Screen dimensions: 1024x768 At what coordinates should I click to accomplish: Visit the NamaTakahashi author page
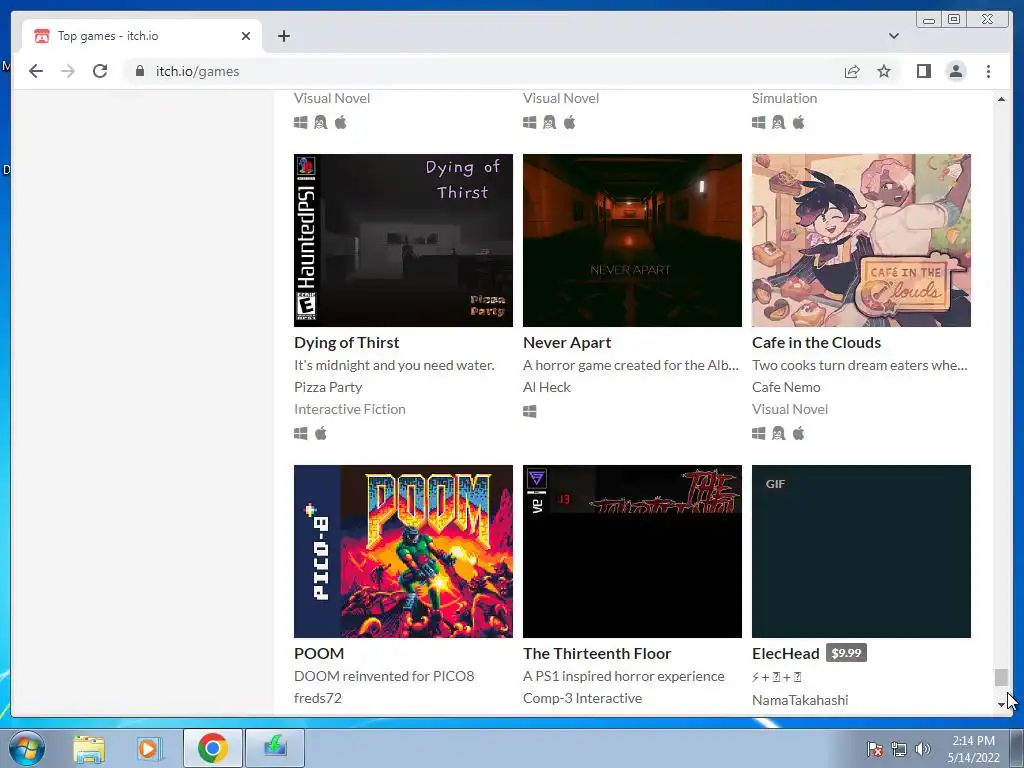pos(800,700)
